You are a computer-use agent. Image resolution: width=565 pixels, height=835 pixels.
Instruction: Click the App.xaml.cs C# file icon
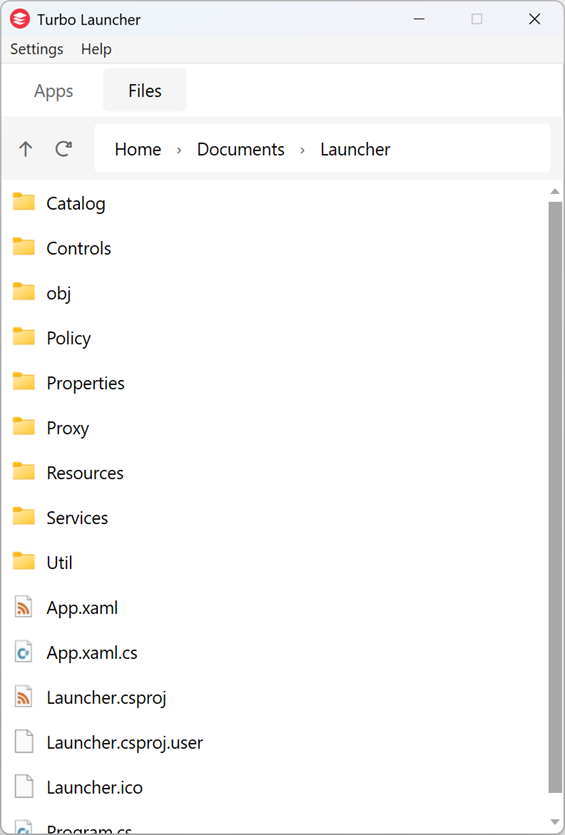23,652
